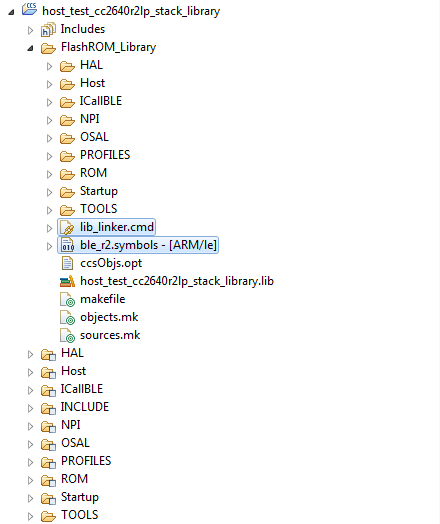Image resolution: width=440 pixels, height=524 pixels.
Task: Click OSAL folder icon under FlashROM_Library
Action: (x=67, y=138)
